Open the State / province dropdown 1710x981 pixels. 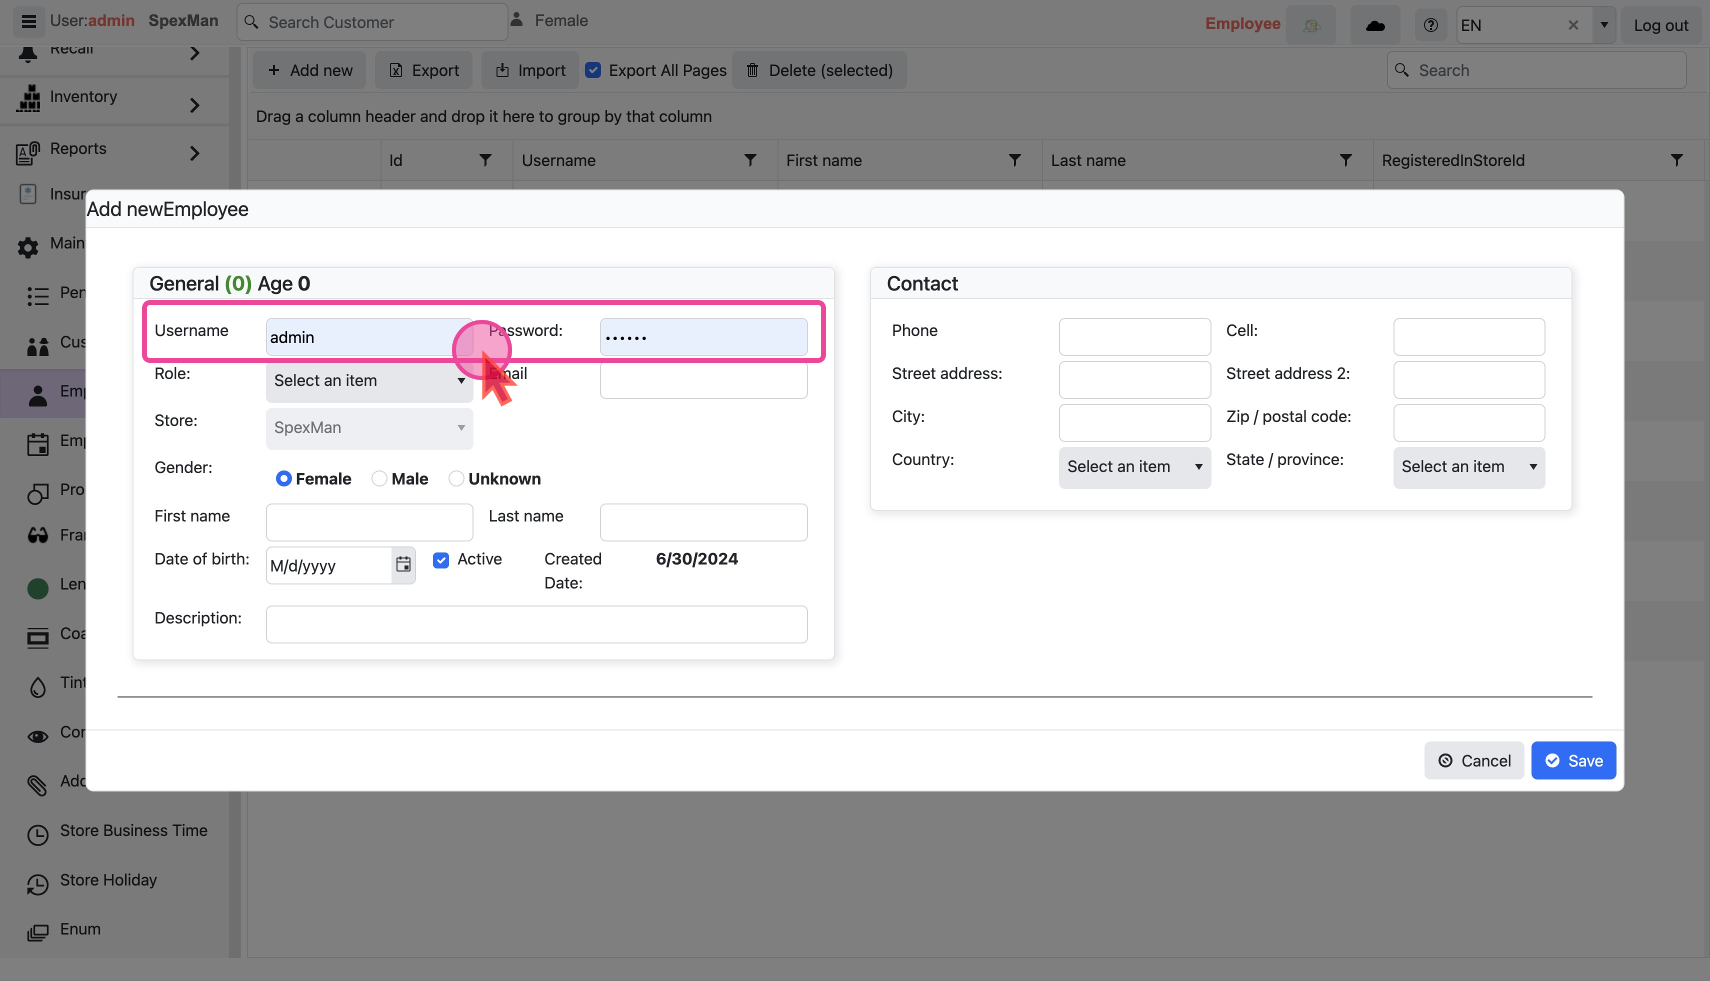coord(1468,467)
